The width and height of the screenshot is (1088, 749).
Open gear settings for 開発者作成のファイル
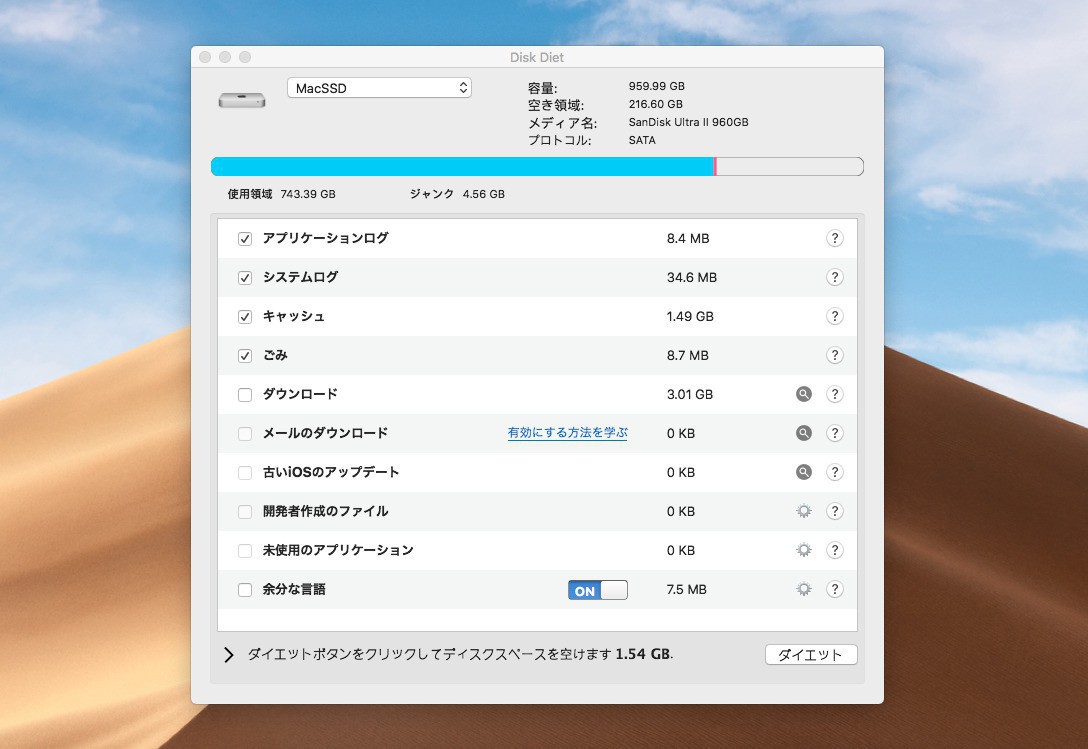(804, 511)
